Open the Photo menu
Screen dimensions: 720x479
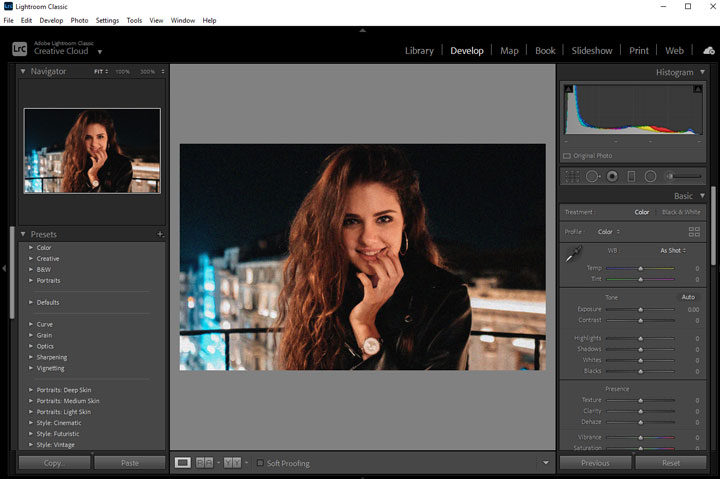79,20
